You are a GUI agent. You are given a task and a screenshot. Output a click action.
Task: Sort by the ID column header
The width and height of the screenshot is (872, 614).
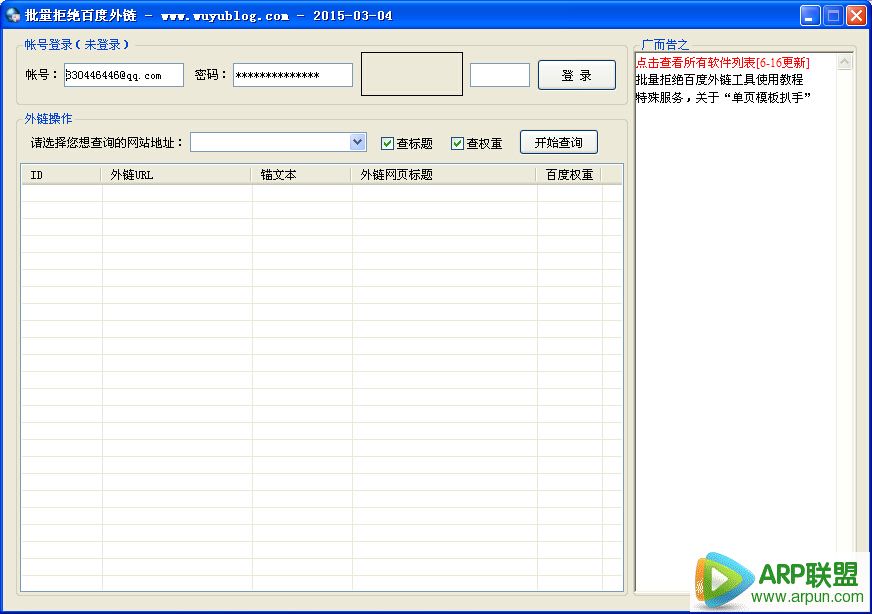[40, 173]
